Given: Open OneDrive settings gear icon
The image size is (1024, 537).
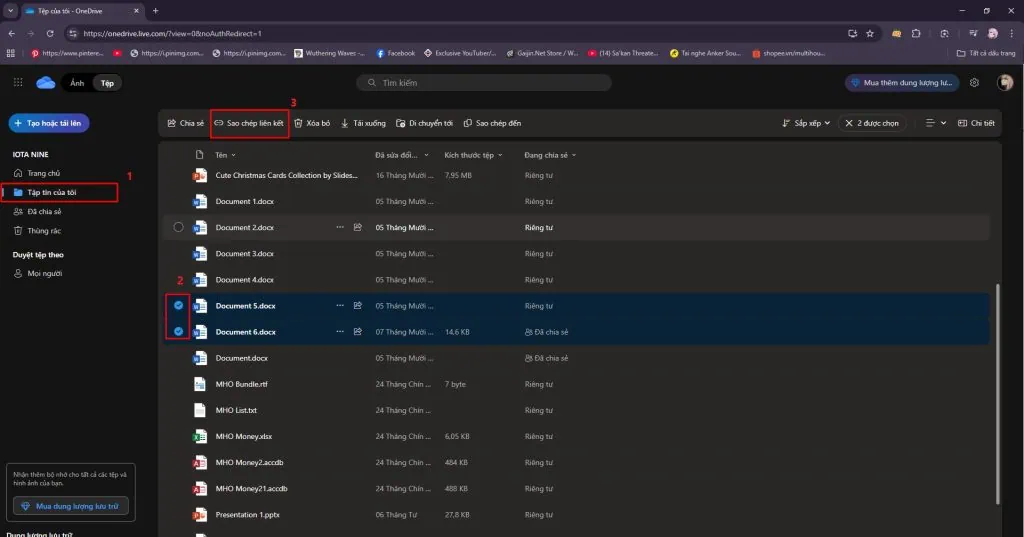Looking at the screenshot, I should 974,83.
